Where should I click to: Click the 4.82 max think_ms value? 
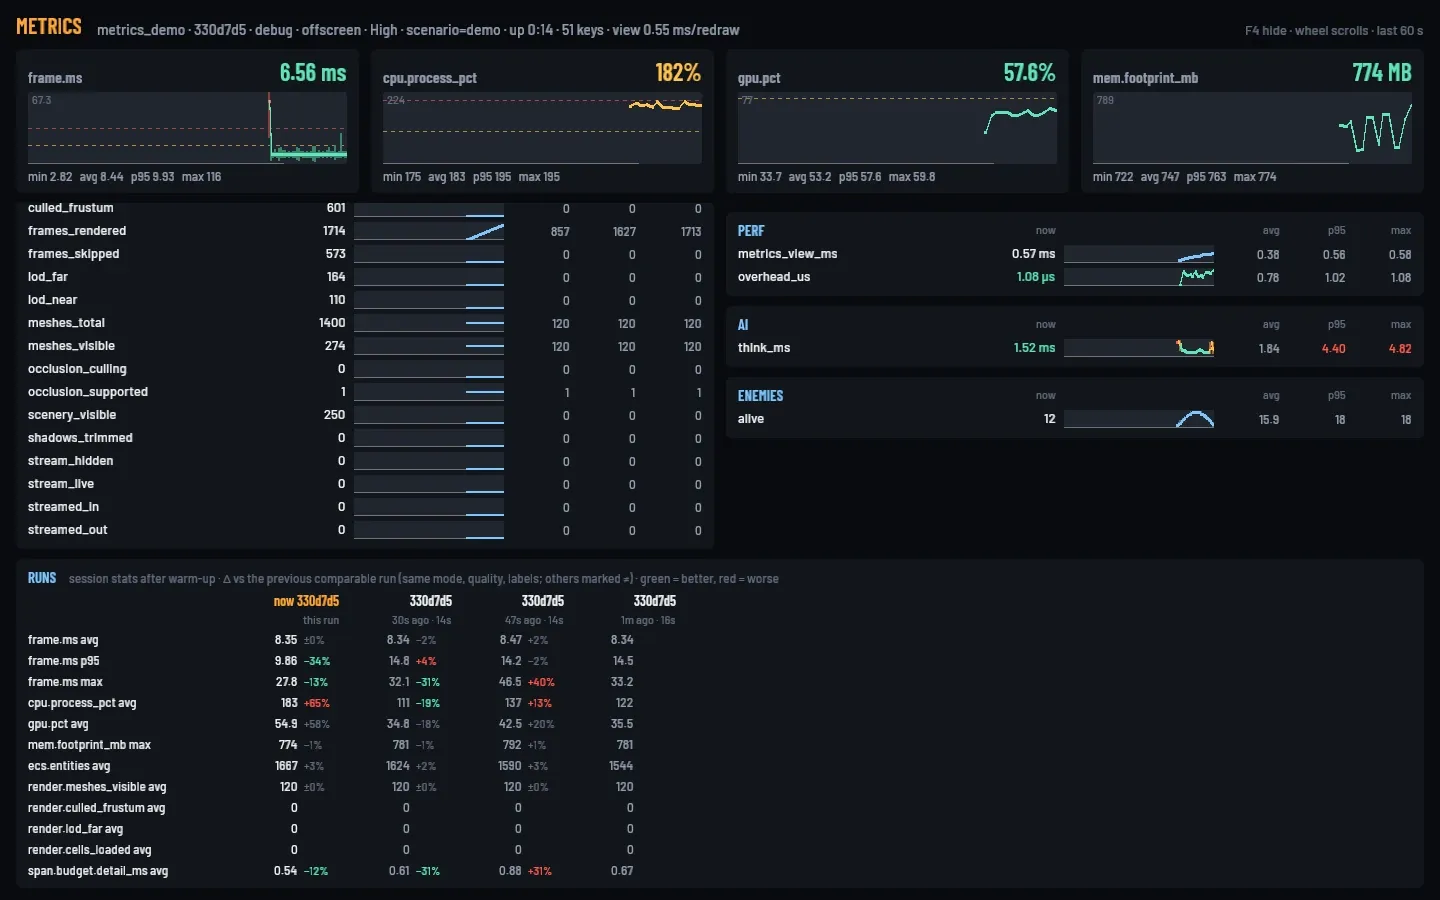(1400, 349)
